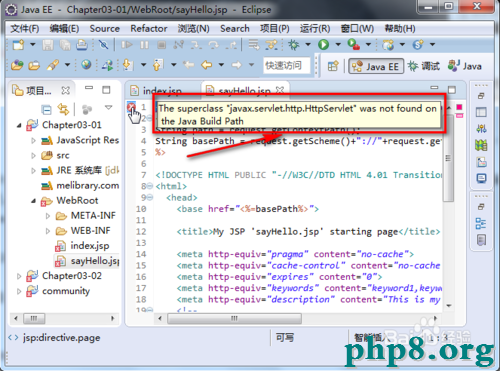
Task: Open the 编辑(E) menu
Action: click(64, 29)
